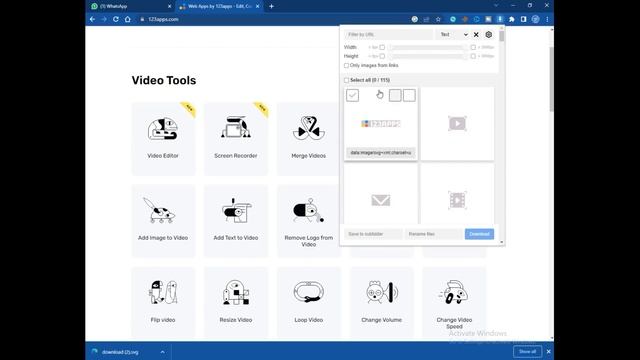The height and width of the screenshot is (360, 640).
Task: Enable the maximum Width checkbox
Action: pyautogui.click(x=473, y=47)
